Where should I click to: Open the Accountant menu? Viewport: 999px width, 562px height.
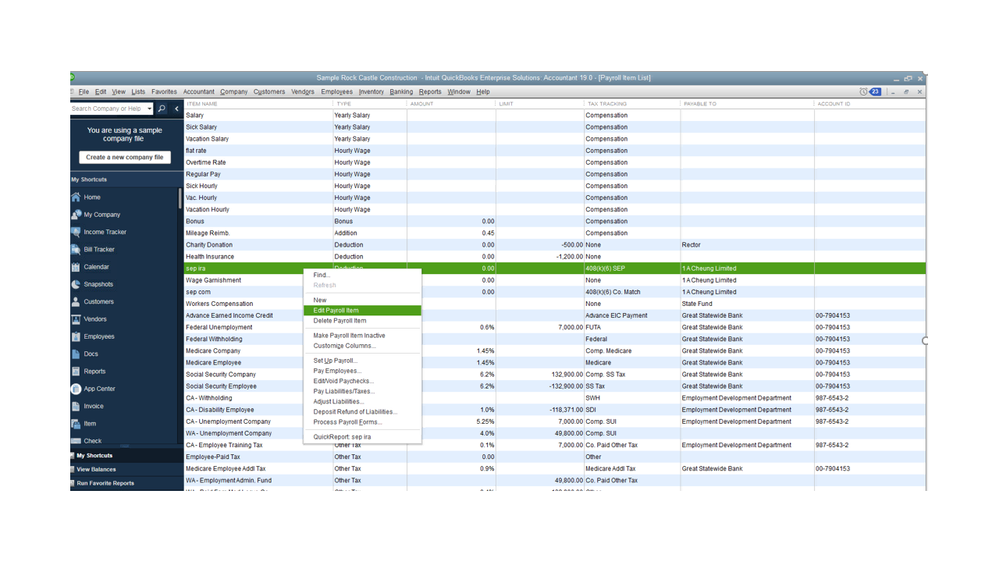pyautogui.click(x=199, y=92)
